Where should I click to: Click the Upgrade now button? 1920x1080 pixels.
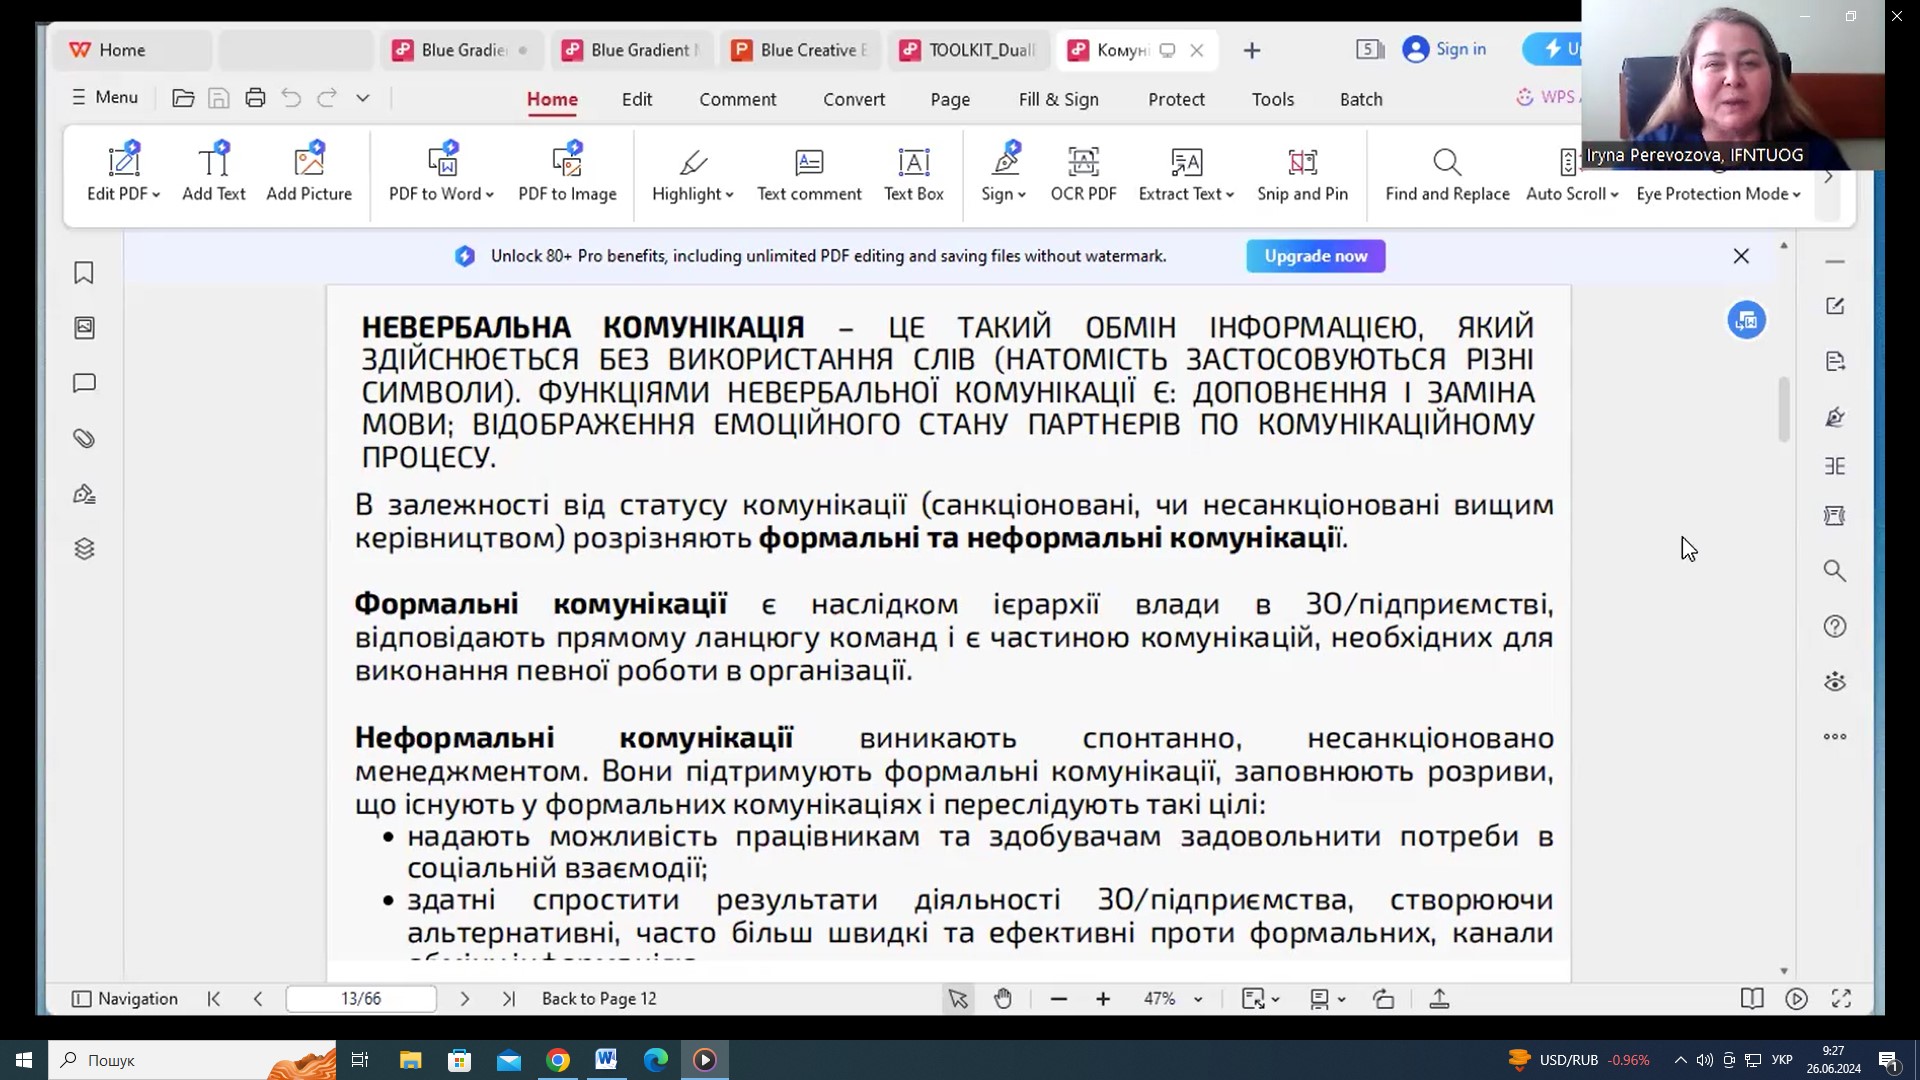click(x=1315, y=256)
